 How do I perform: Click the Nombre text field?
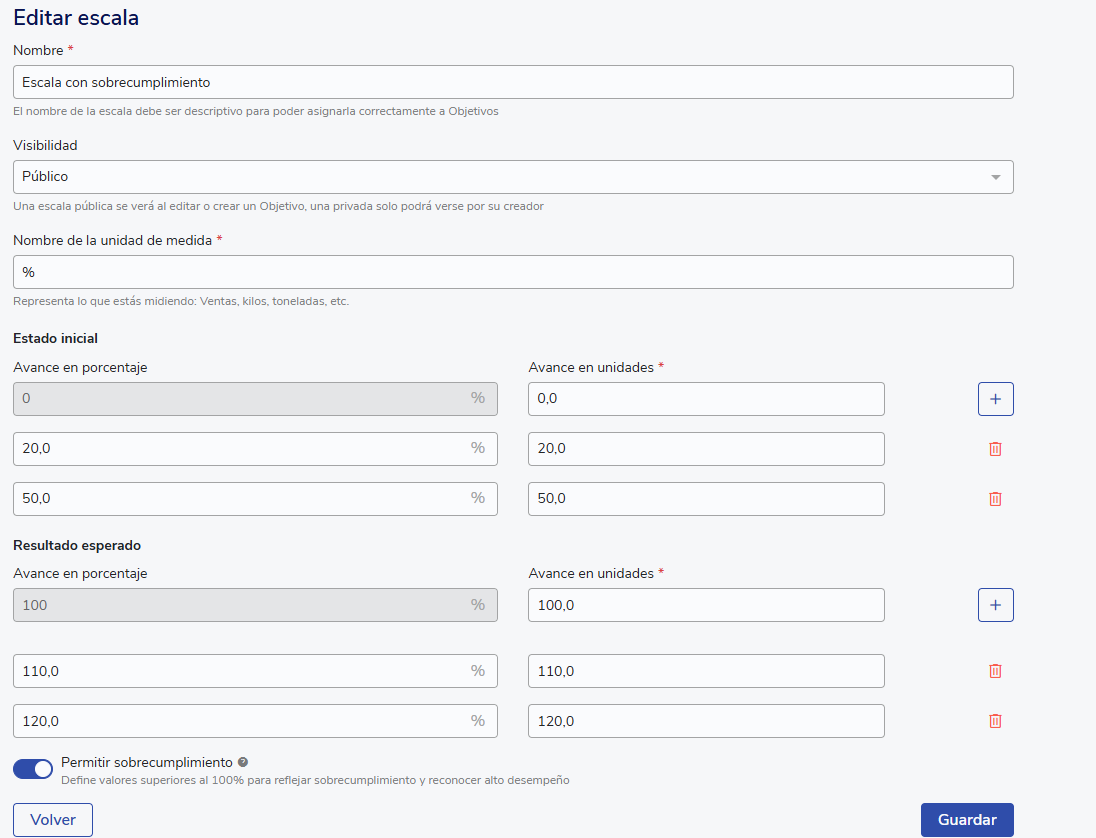(x=513, y=82)
